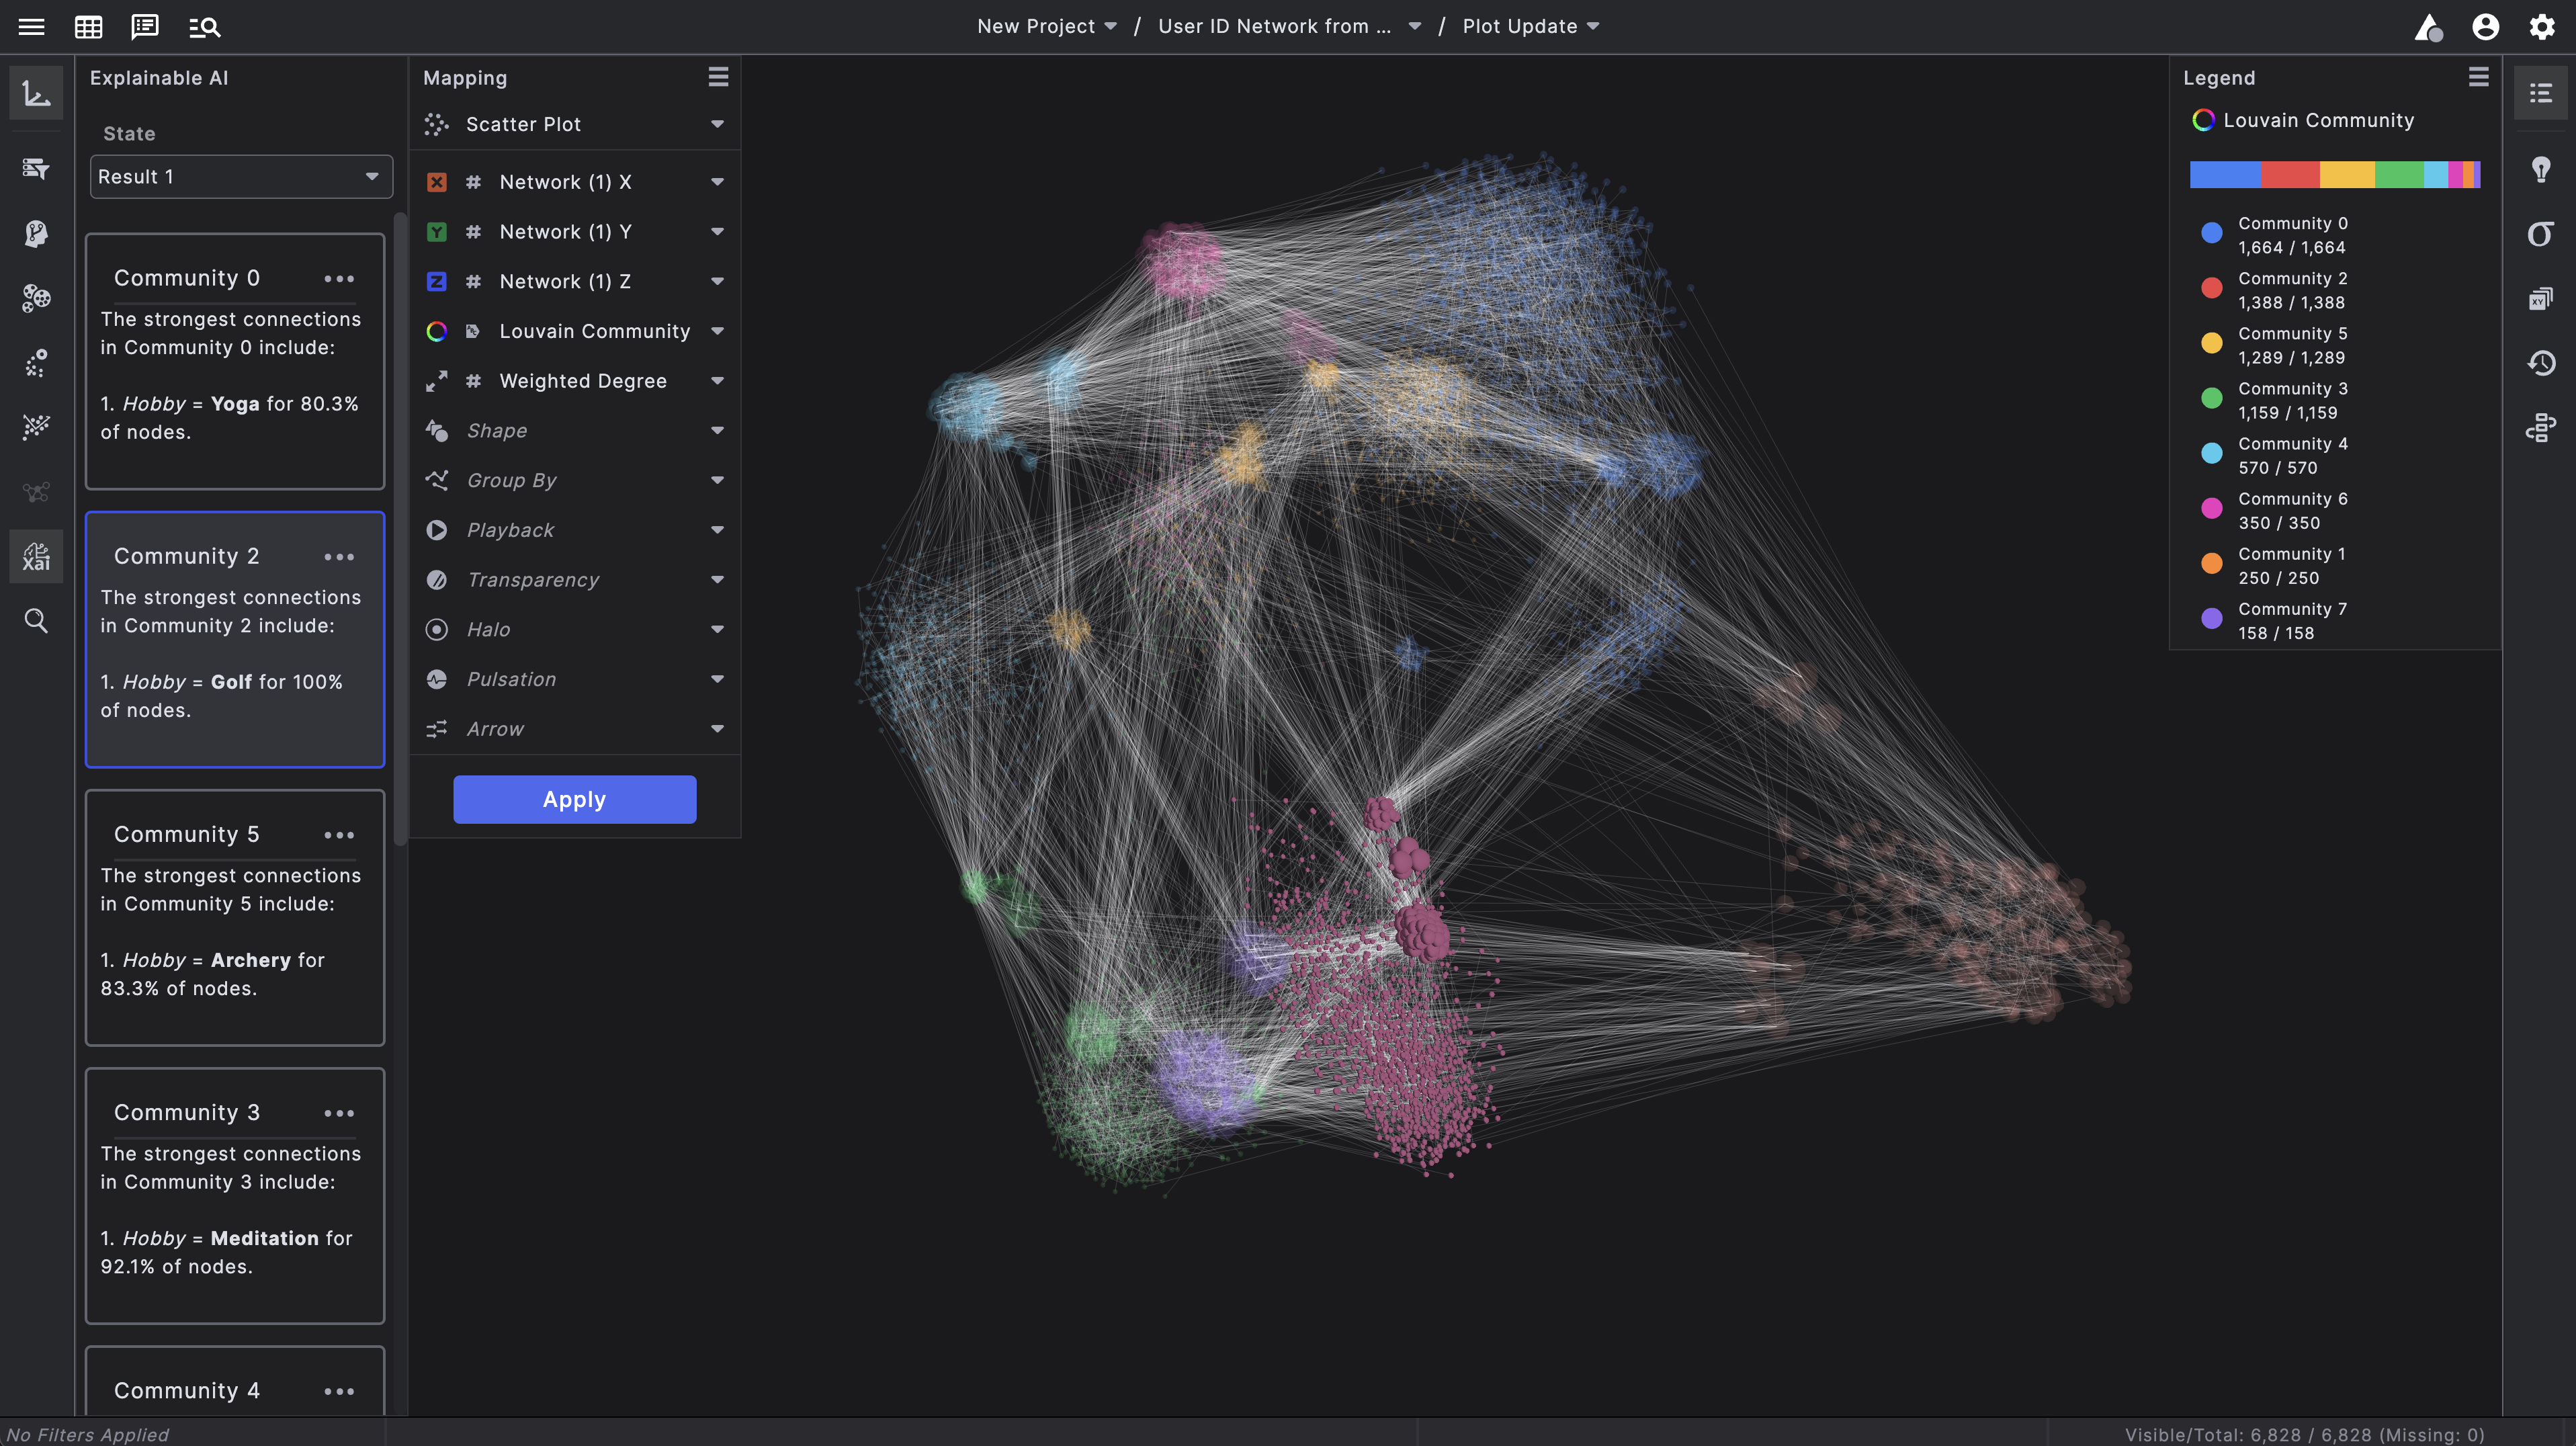Open the User ID Network breadcrumb menu
The width and height of the screenshot is (2576, 1446).
[1290, 27]
